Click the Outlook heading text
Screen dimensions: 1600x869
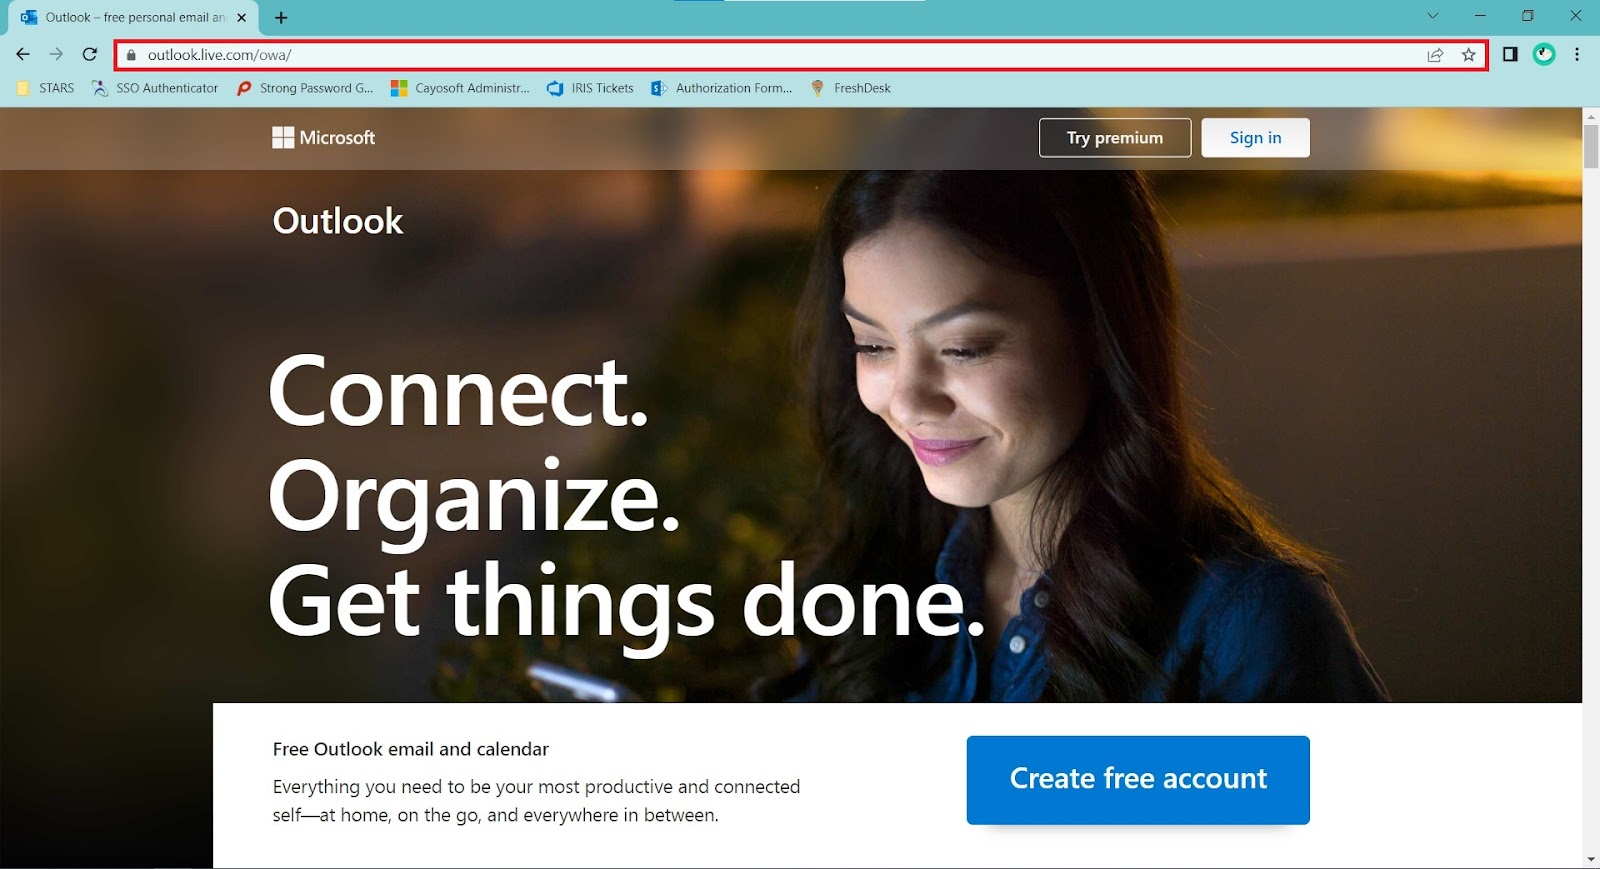tap(338, 221)
